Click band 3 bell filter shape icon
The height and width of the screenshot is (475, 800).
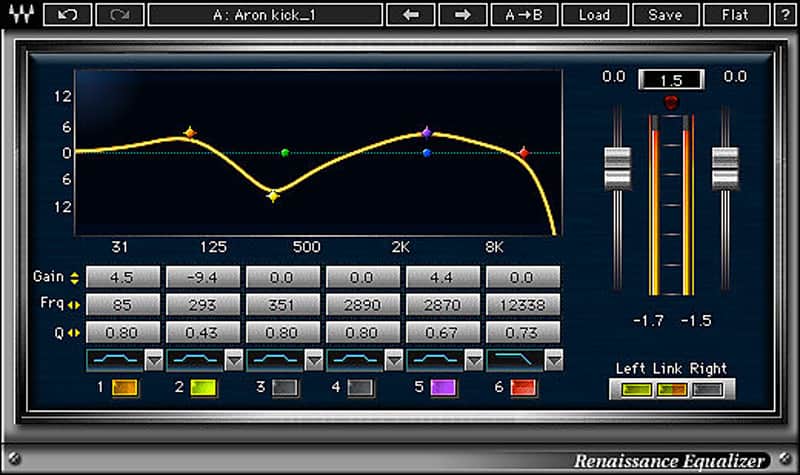point(276,360)
